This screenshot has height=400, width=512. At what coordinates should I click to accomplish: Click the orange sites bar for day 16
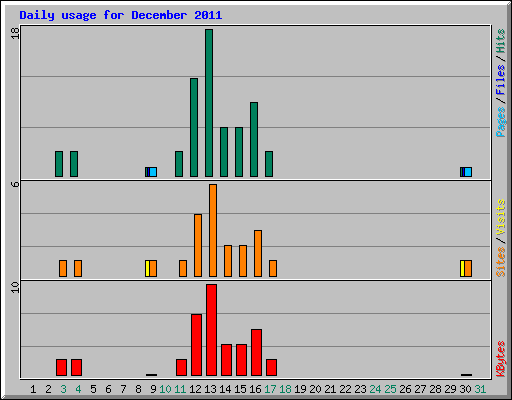[x=258, y=253]
